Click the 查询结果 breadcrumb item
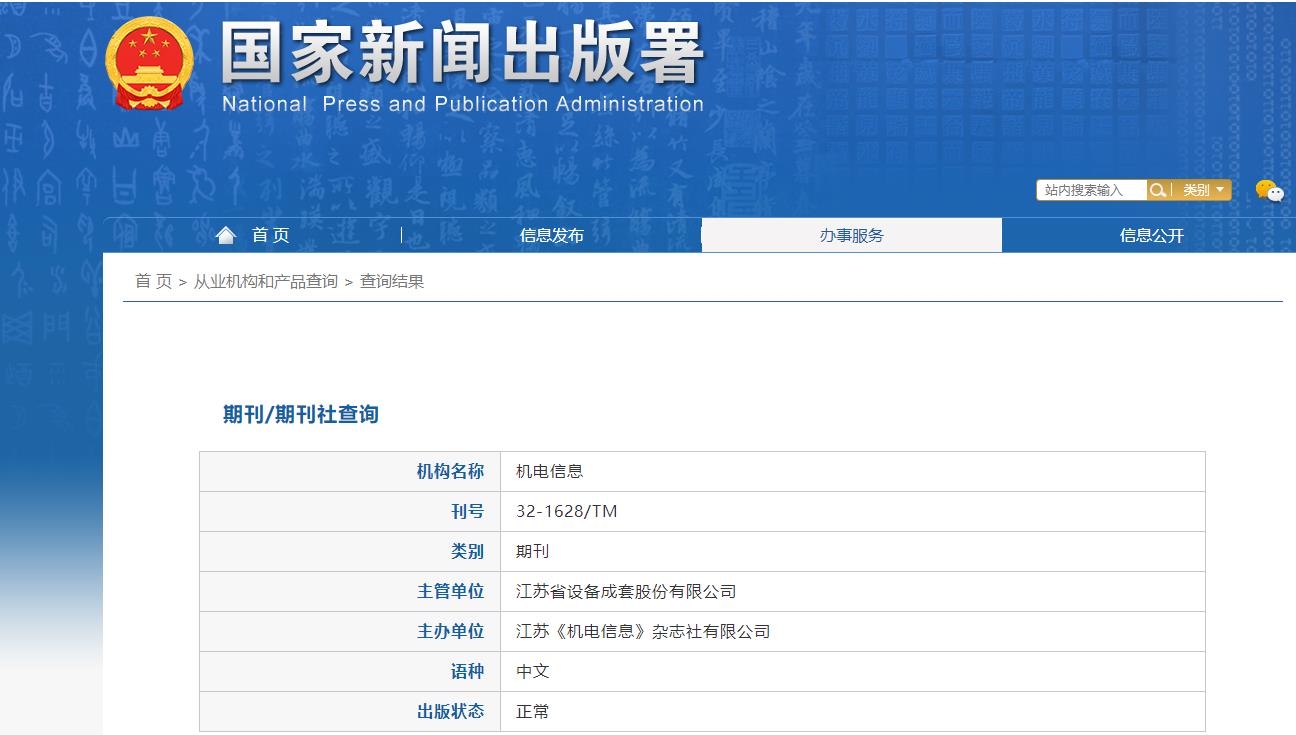This screenshot has width=1296, height=735. 392,281
